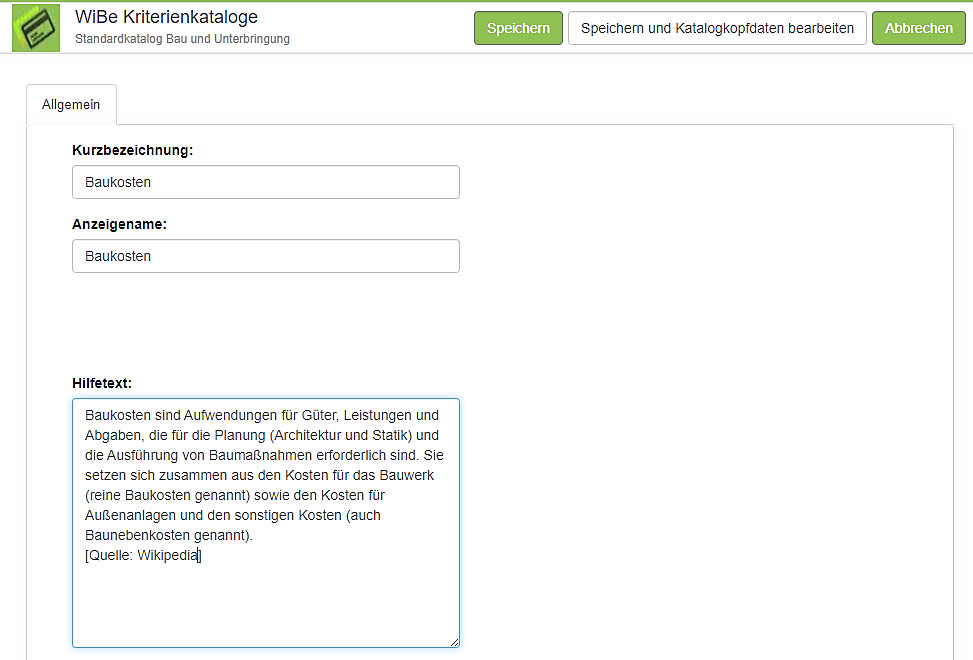Click the Kurzbezeichnung label
The width and height of the screenshot is (973, 660).
[132, 150]
